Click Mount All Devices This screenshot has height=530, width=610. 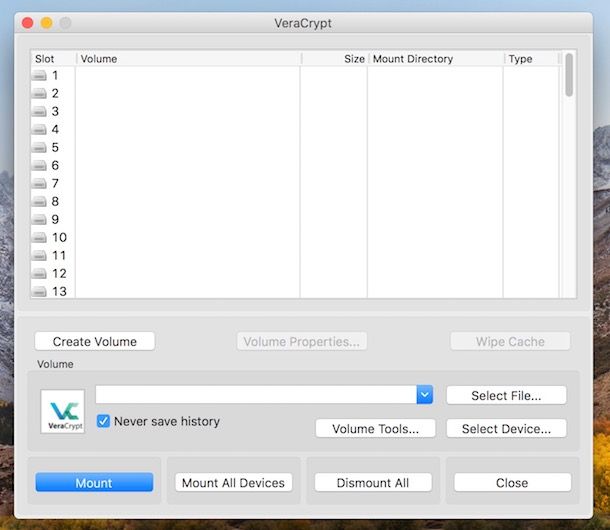pyautogui.click(x=233, y=483)
